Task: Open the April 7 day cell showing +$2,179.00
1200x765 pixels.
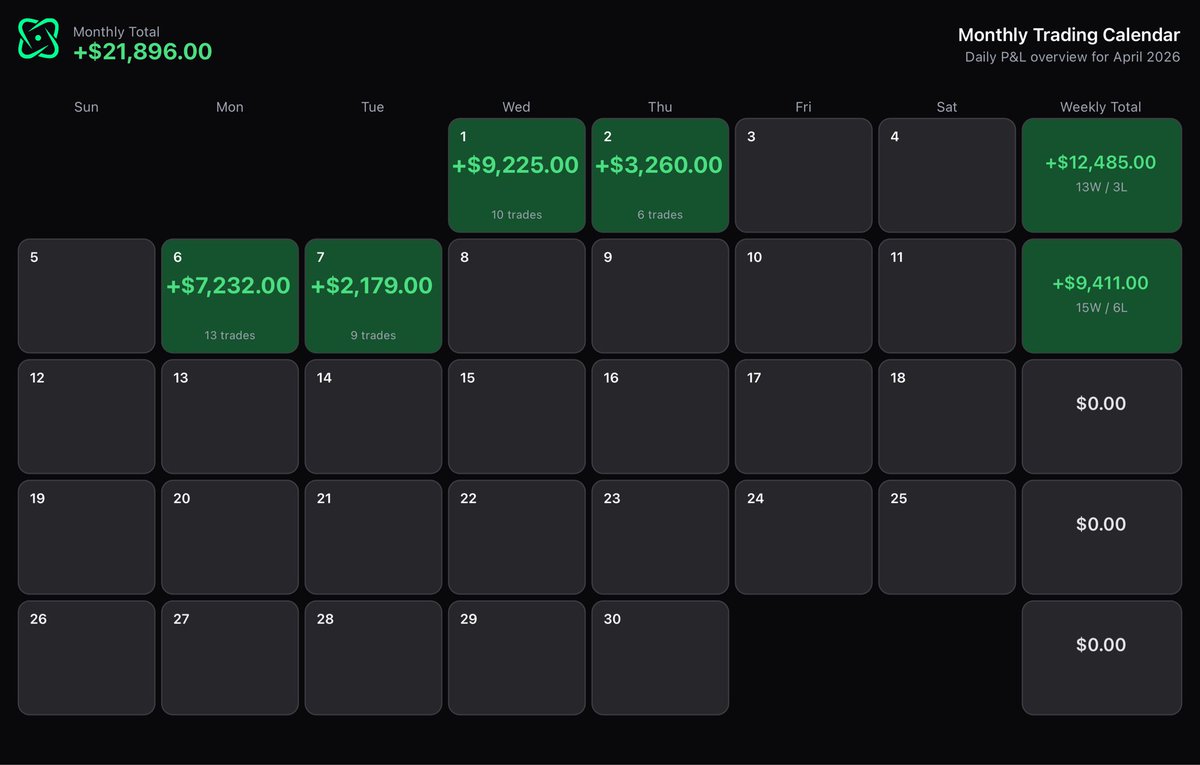Action: pos(373,296)
